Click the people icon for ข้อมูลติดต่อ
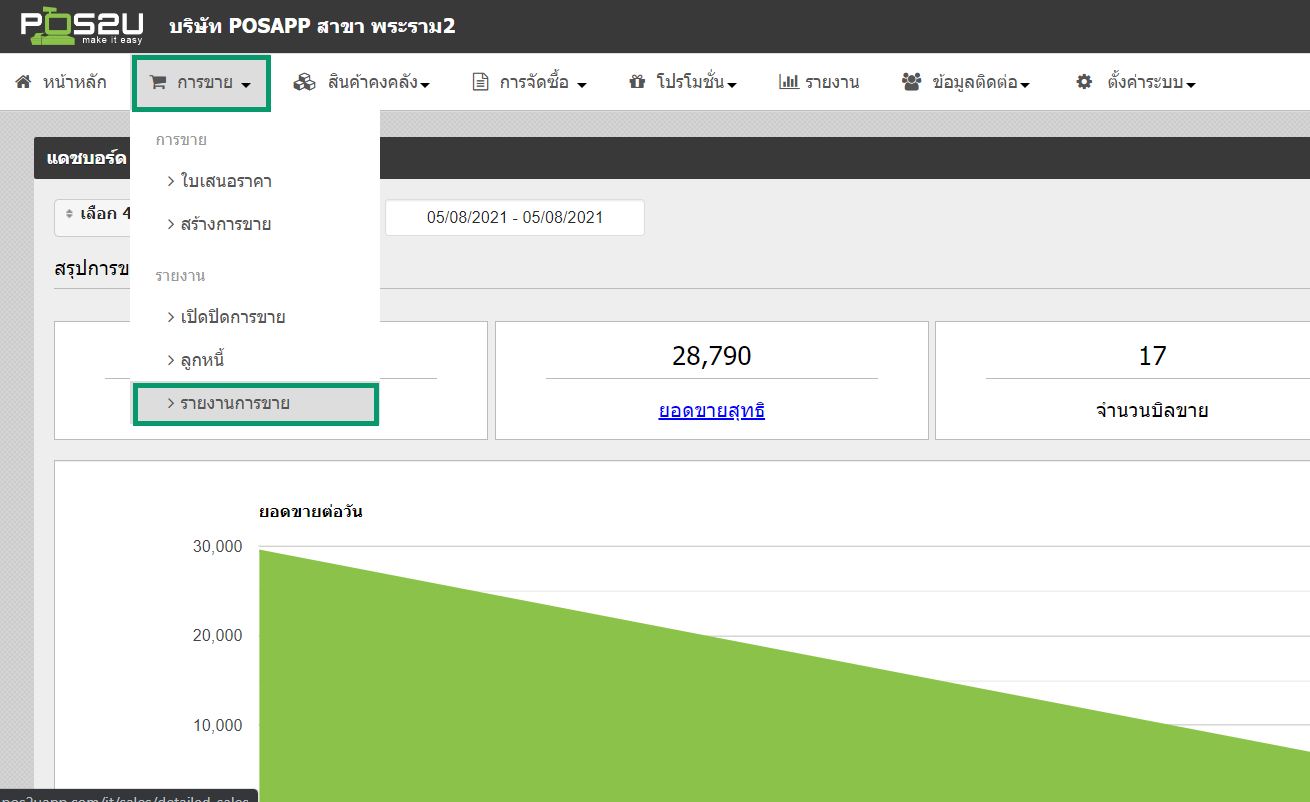This screenshot has height=802, width=1310. pos(911,82)
